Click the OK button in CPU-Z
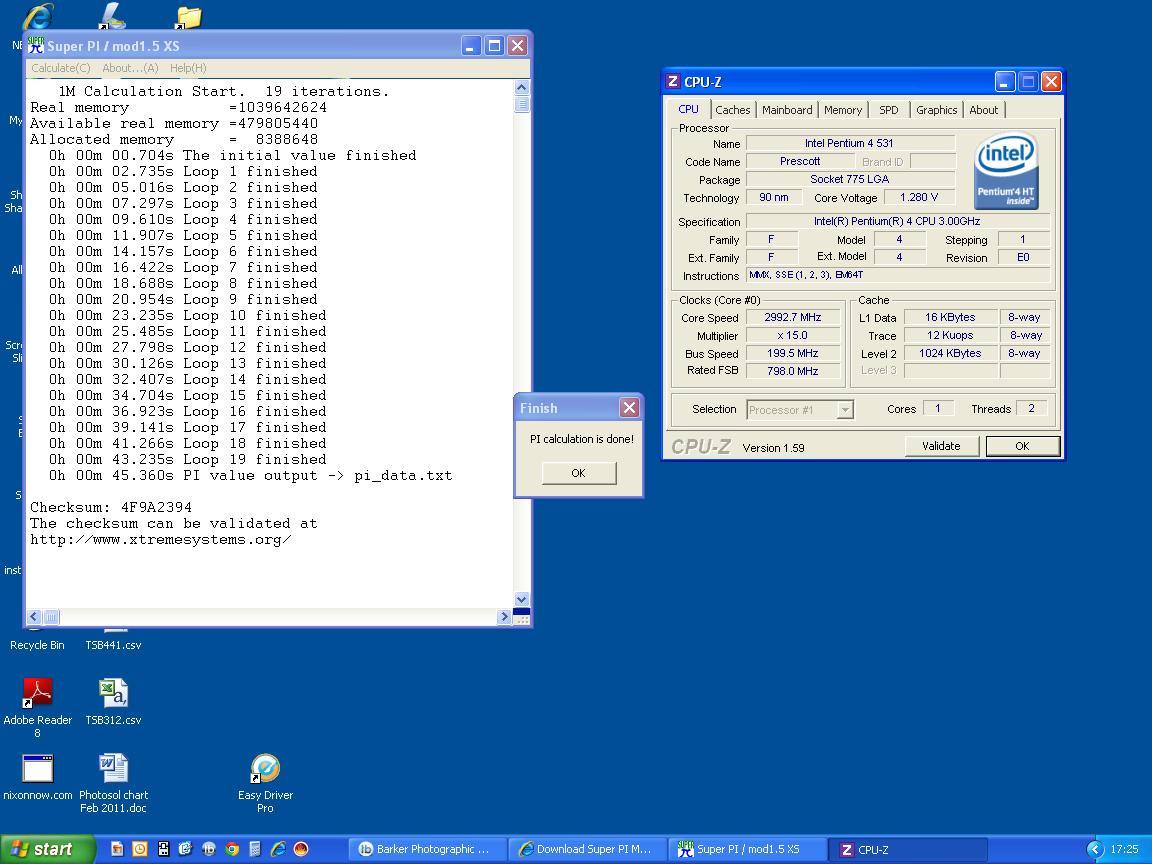The width and height of the screenshot is (1152, 864). coord(1023,446)
